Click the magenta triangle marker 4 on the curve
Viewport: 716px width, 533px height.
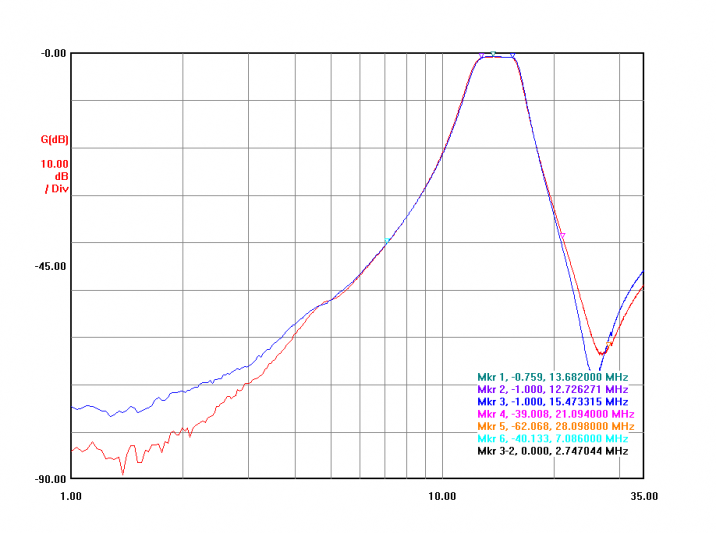click(562, 236)
